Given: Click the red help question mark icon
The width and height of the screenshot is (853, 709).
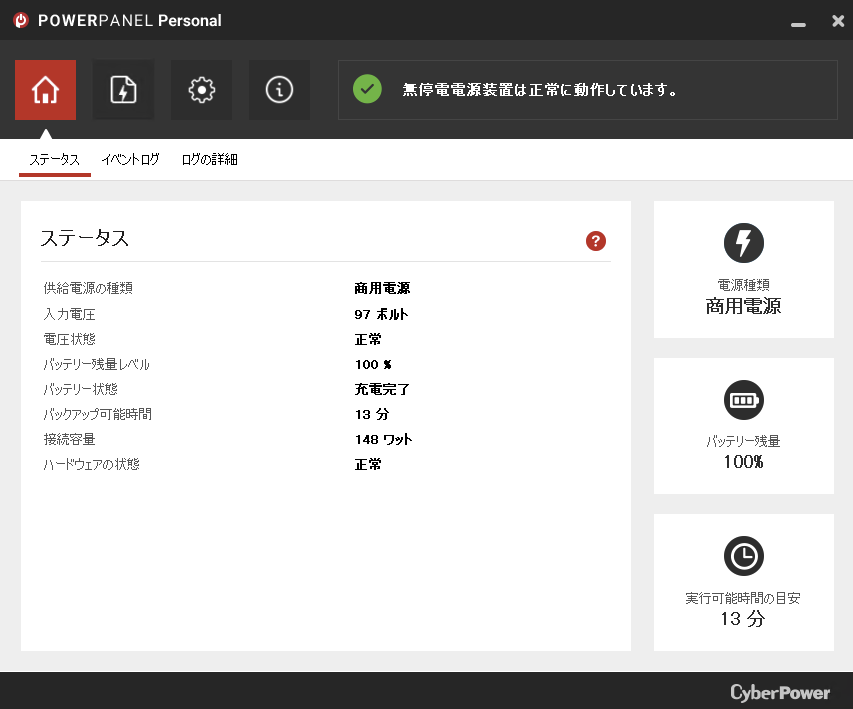Looking at the screenshot, I should [x=596, y=241].
